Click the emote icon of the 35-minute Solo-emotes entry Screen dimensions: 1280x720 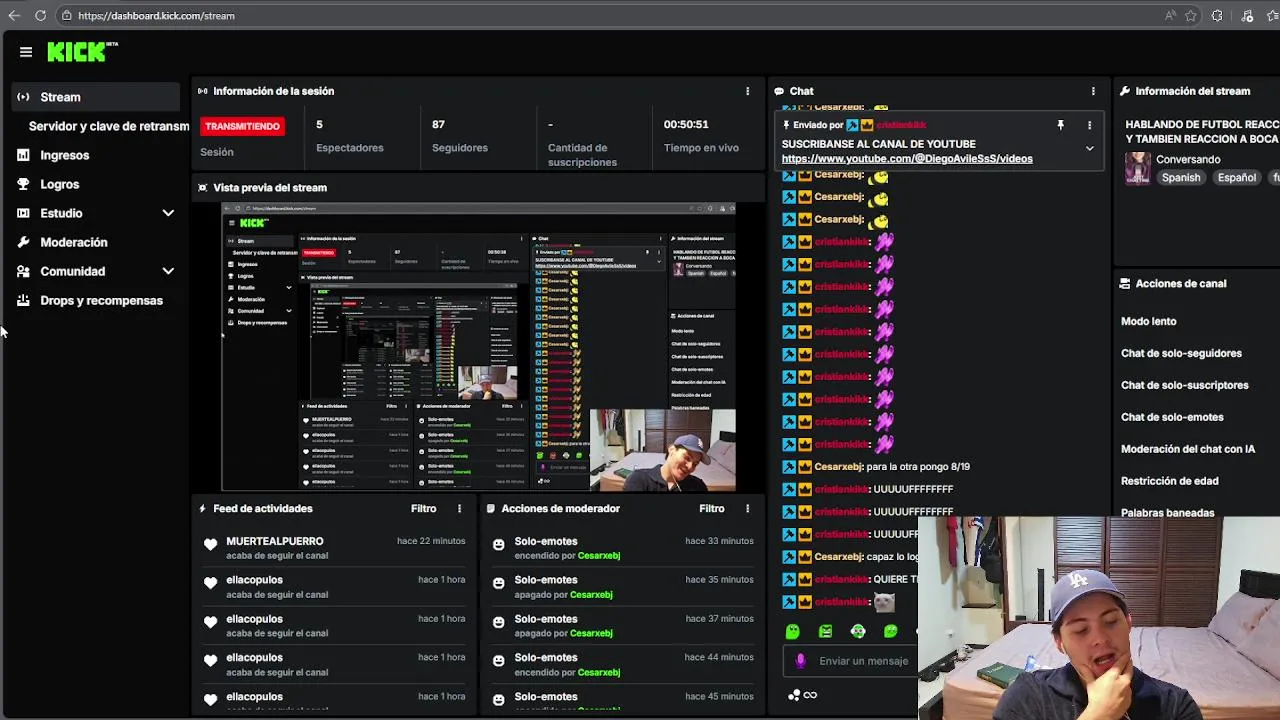pos(498,583)
